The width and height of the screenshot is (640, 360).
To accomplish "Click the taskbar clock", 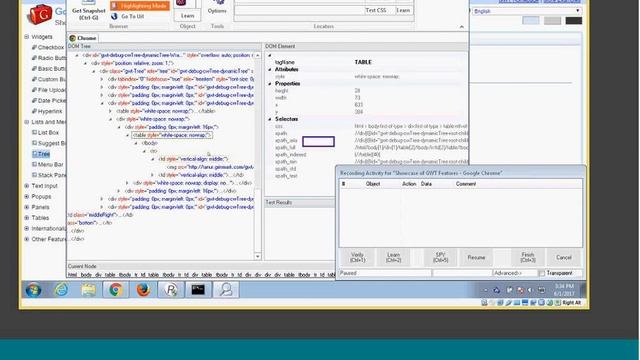I will coord(564,290).
